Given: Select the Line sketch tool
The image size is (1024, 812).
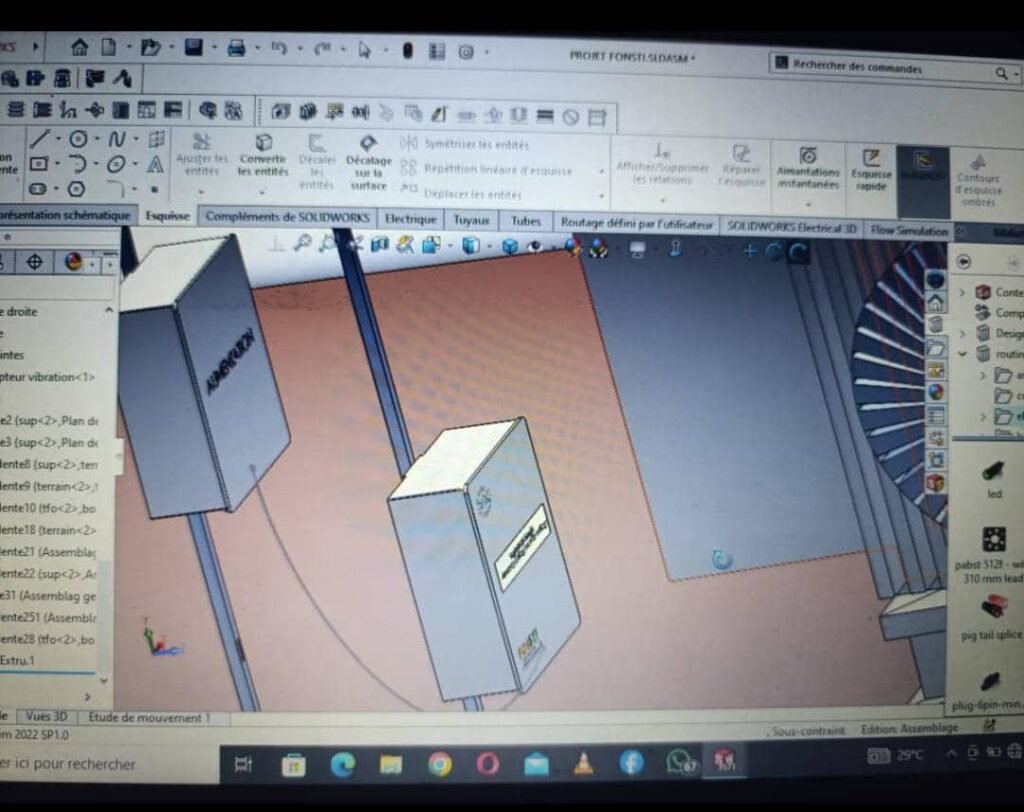Looking at the screenshot, I should pos(38,139).
